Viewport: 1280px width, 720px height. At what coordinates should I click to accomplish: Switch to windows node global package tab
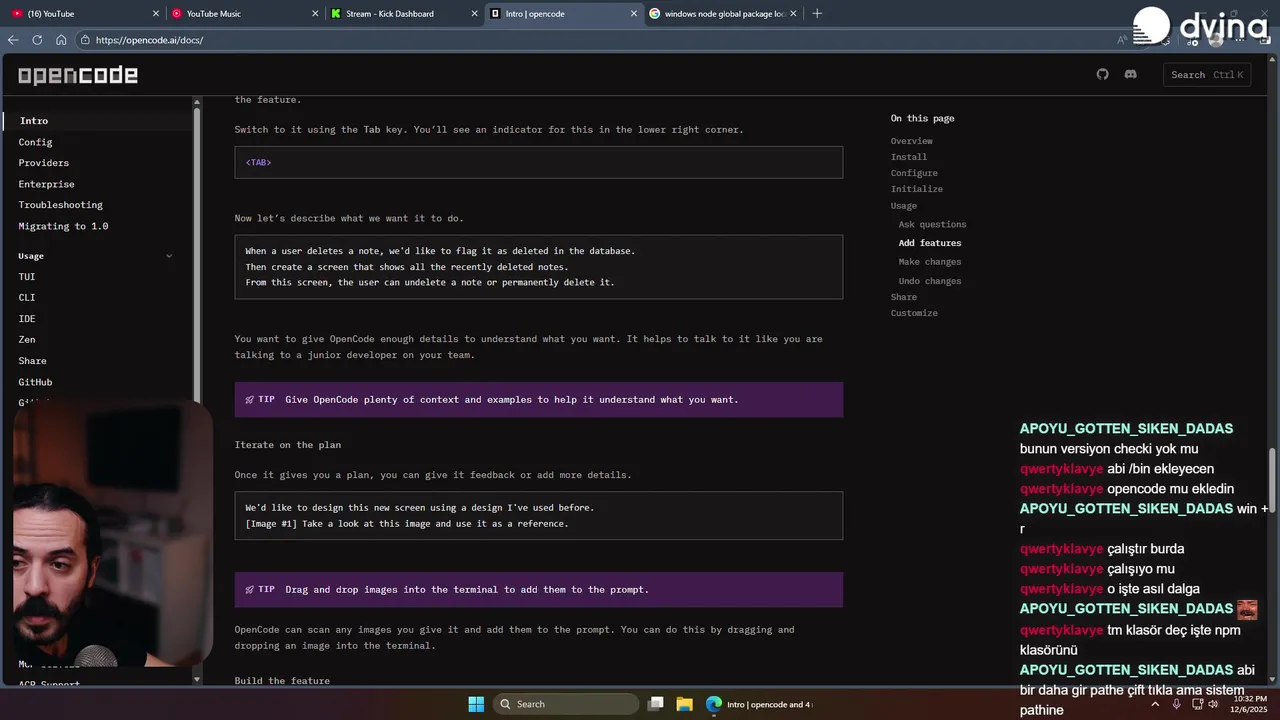point(722,14)
